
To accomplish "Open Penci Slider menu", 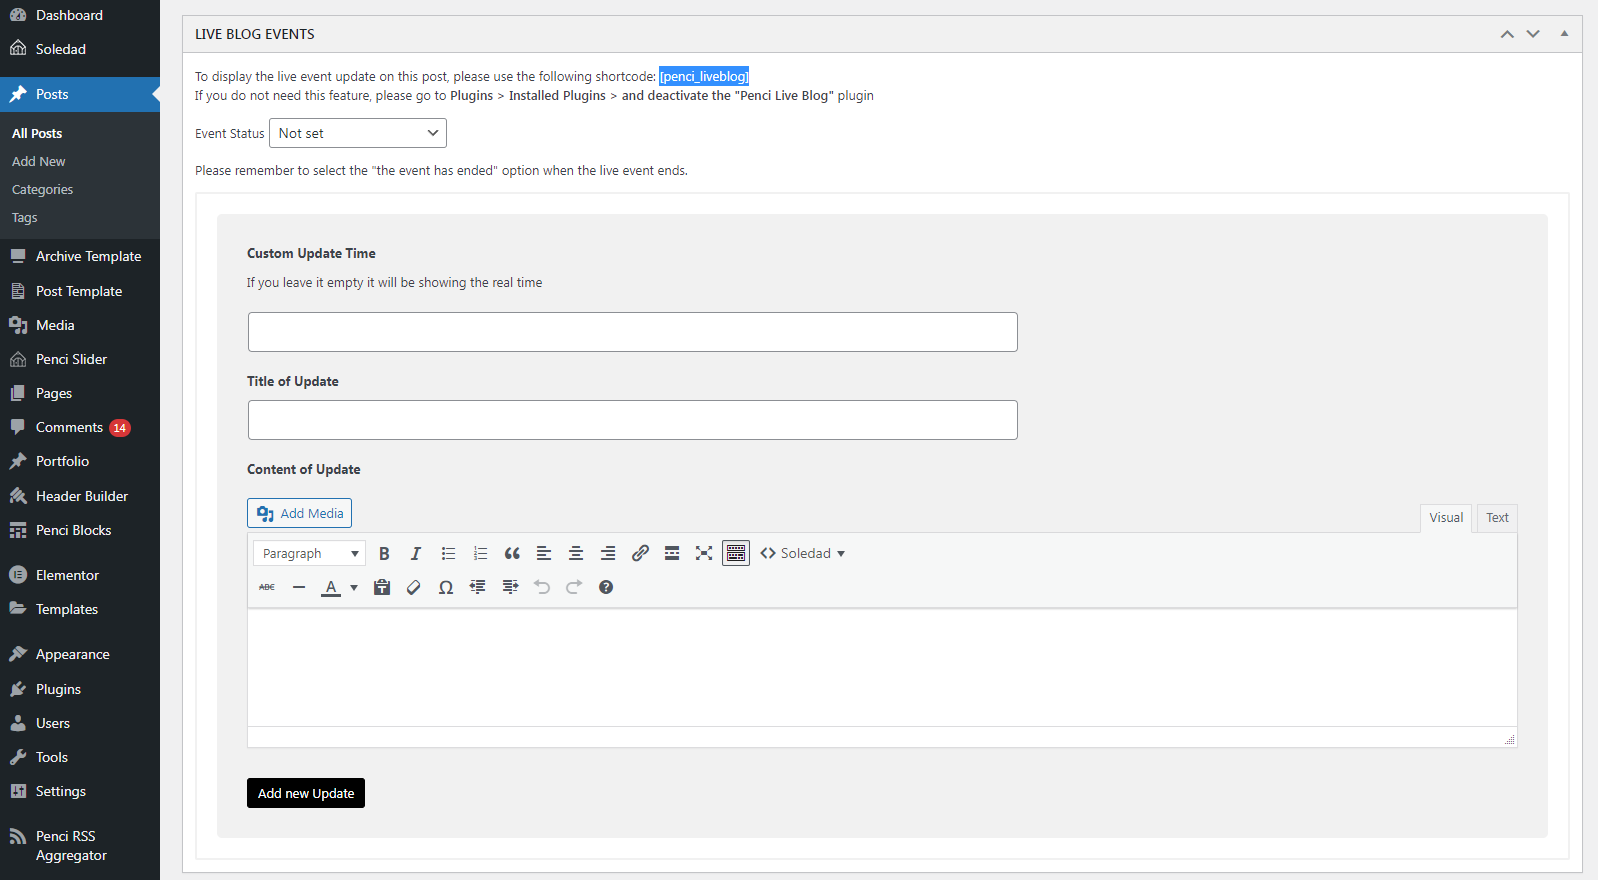I will 80,359.
